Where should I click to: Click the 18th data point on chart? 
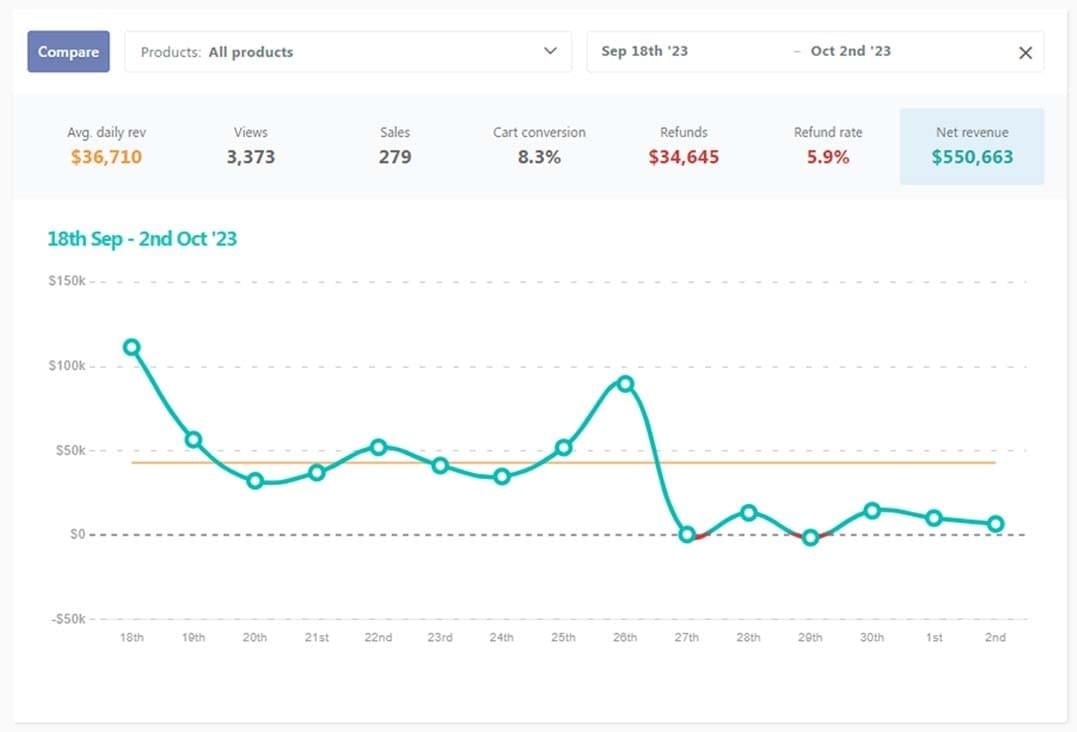131,348
